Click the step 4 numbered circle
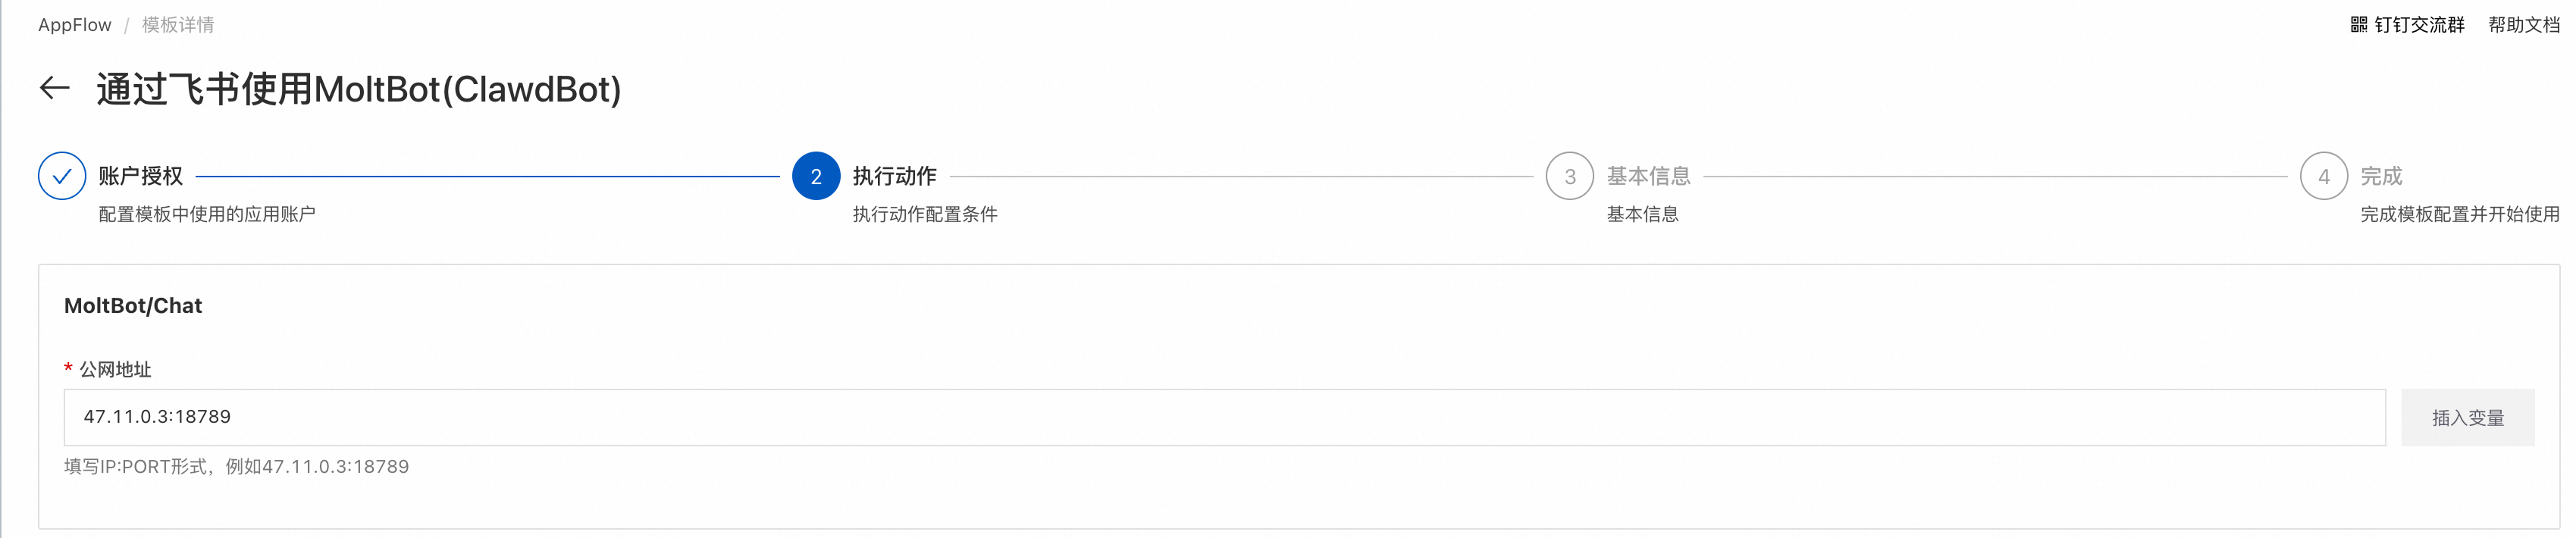Viewport: 2576px width, 538px height. 2323,176
